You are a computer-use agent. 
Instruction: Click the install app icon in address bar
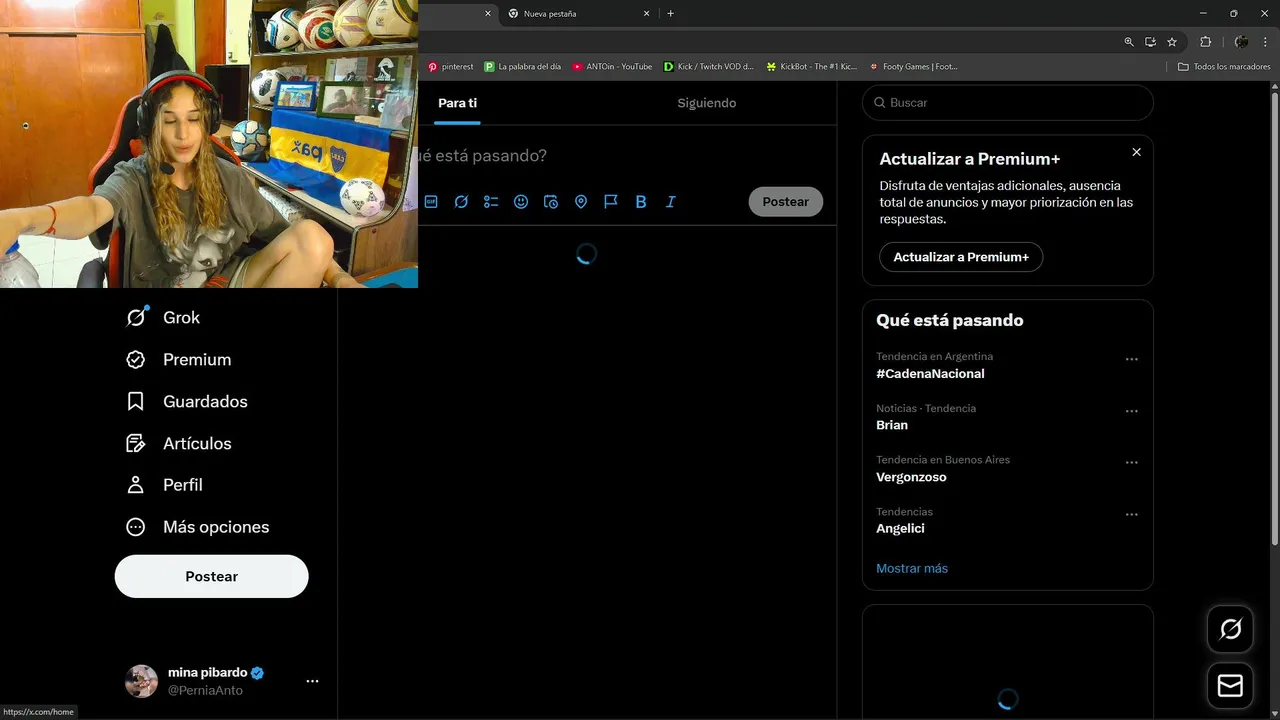tap(1150, 42)
